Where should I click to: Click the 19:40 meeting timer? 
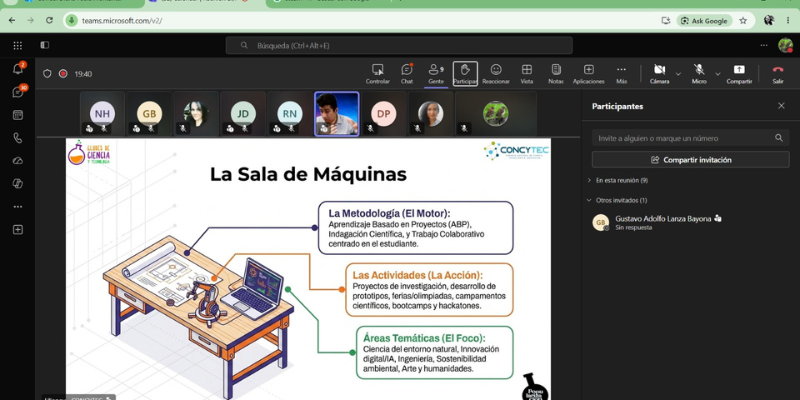coord(83,74)
